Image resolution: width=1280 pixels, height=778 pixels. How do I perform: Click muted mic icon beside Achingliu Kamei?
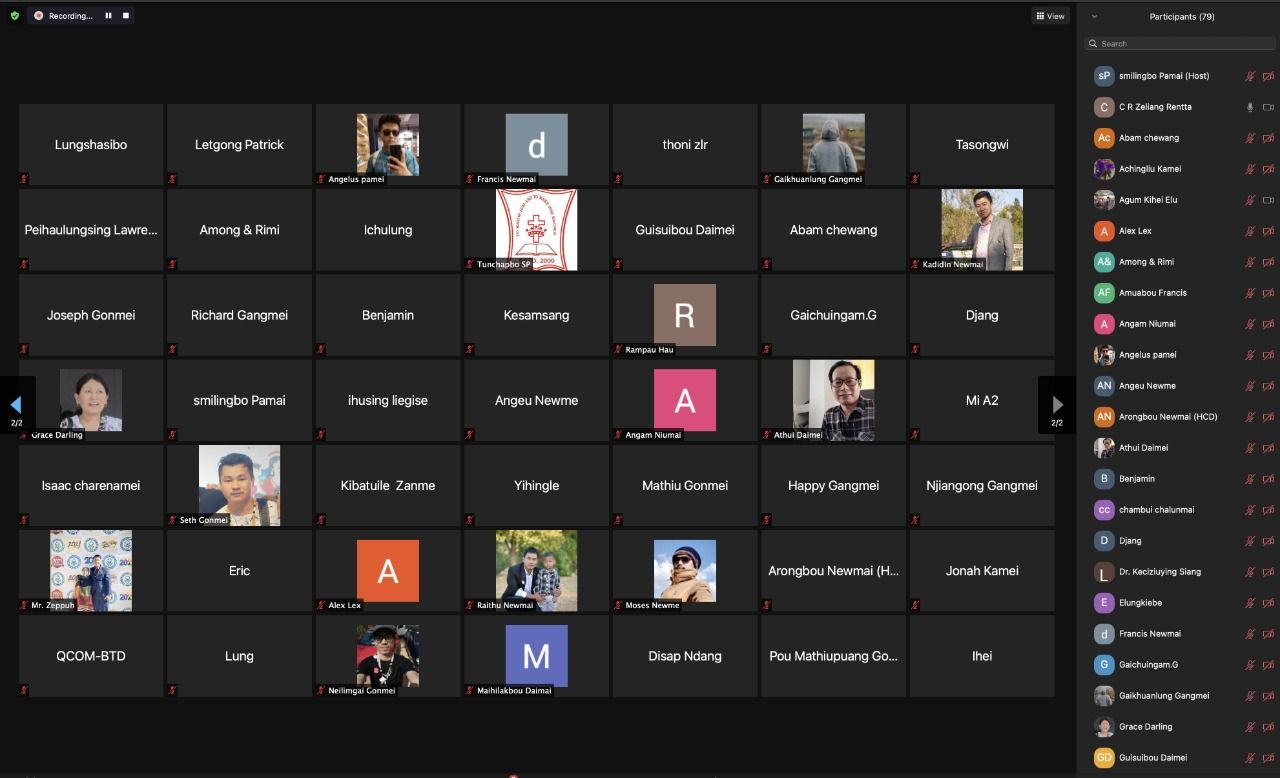(1249, 169)
